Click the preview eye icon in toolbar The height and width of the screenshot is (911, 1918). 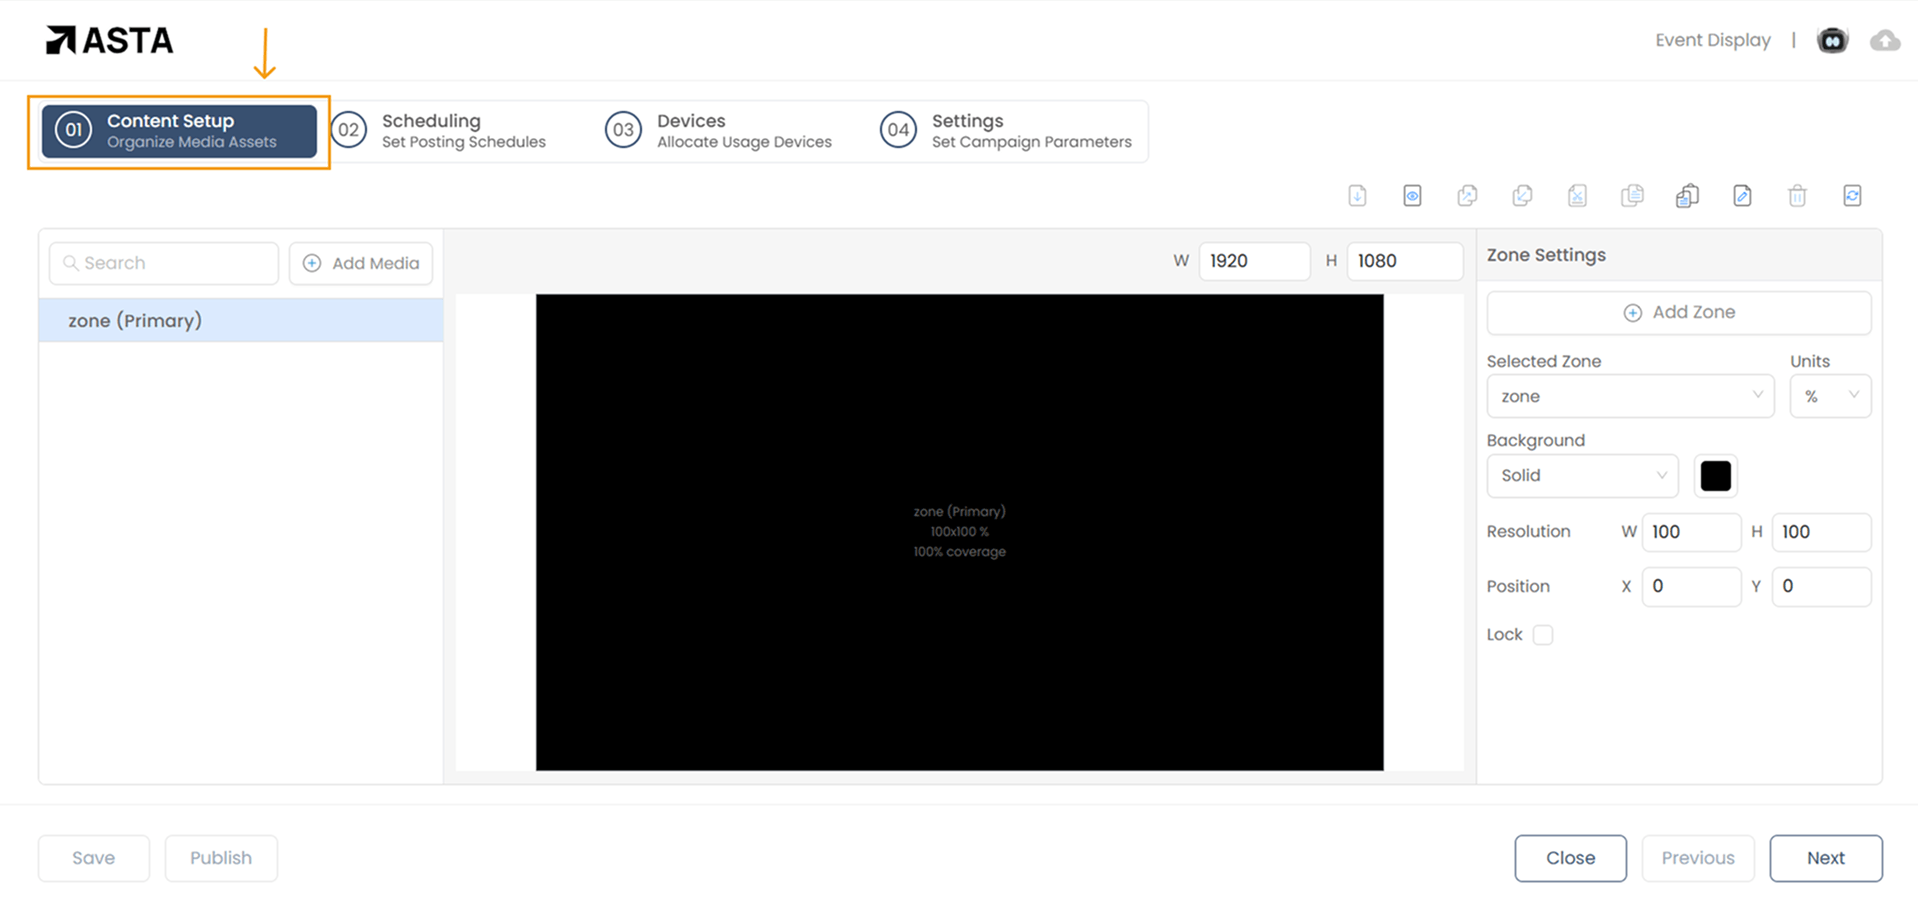point(1412,196)
